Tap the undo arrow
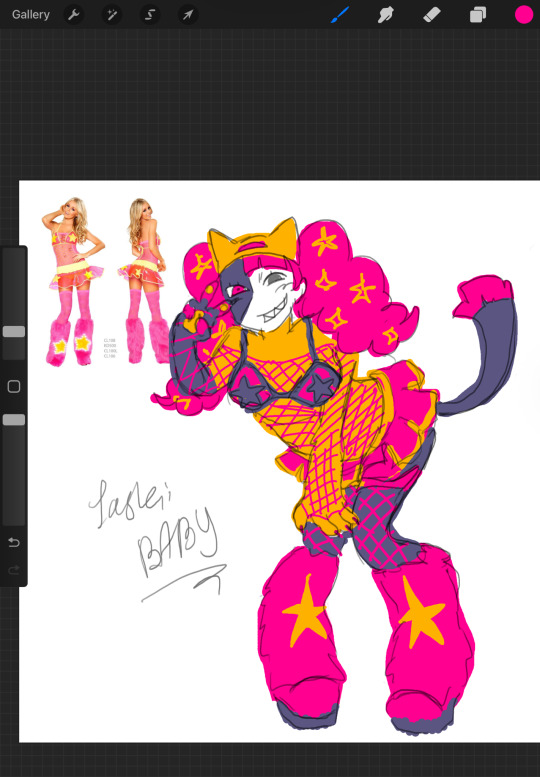The width and height of the screenshot is (540, 777). click(14, 543)
